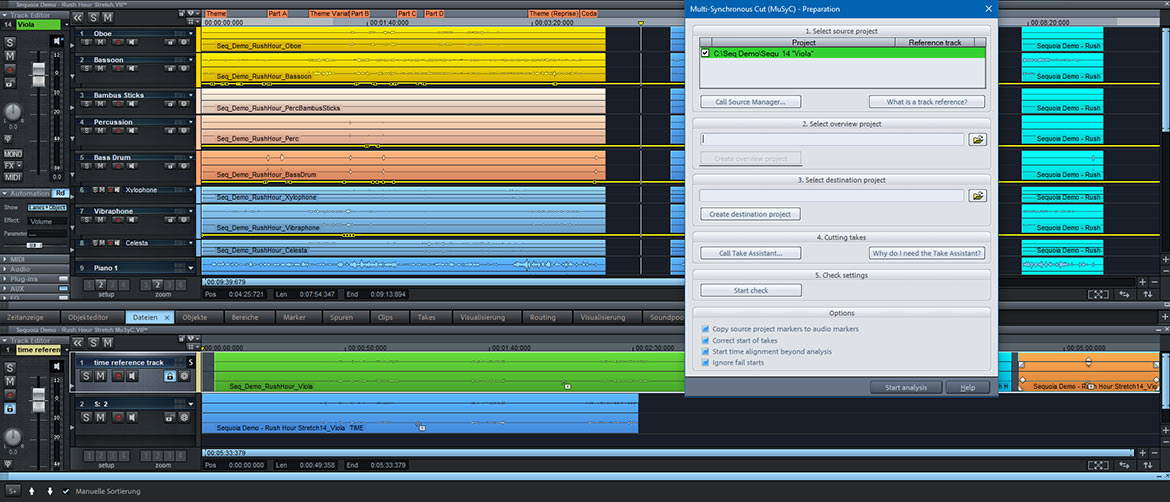Click Start analysis button
Screen dimensions: 1170x502
[905, 387]
